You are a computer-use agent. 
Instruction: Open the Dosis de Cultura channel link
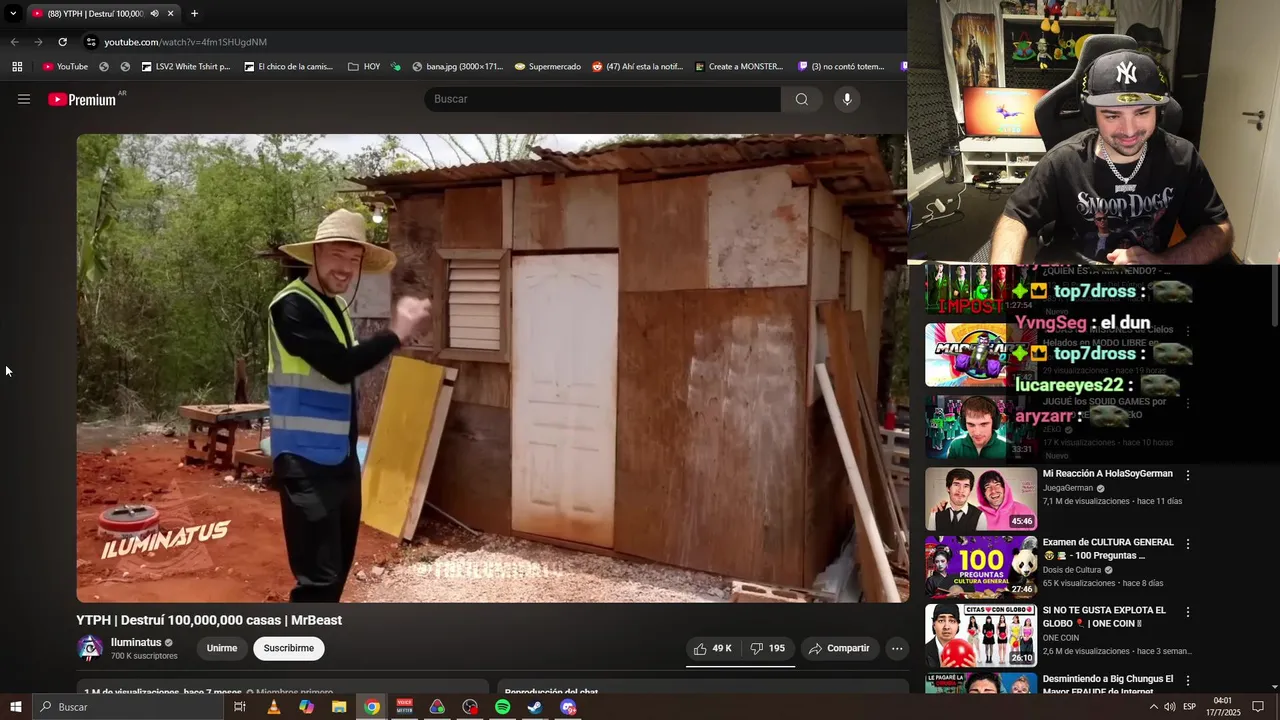[x=1072, y=570]
